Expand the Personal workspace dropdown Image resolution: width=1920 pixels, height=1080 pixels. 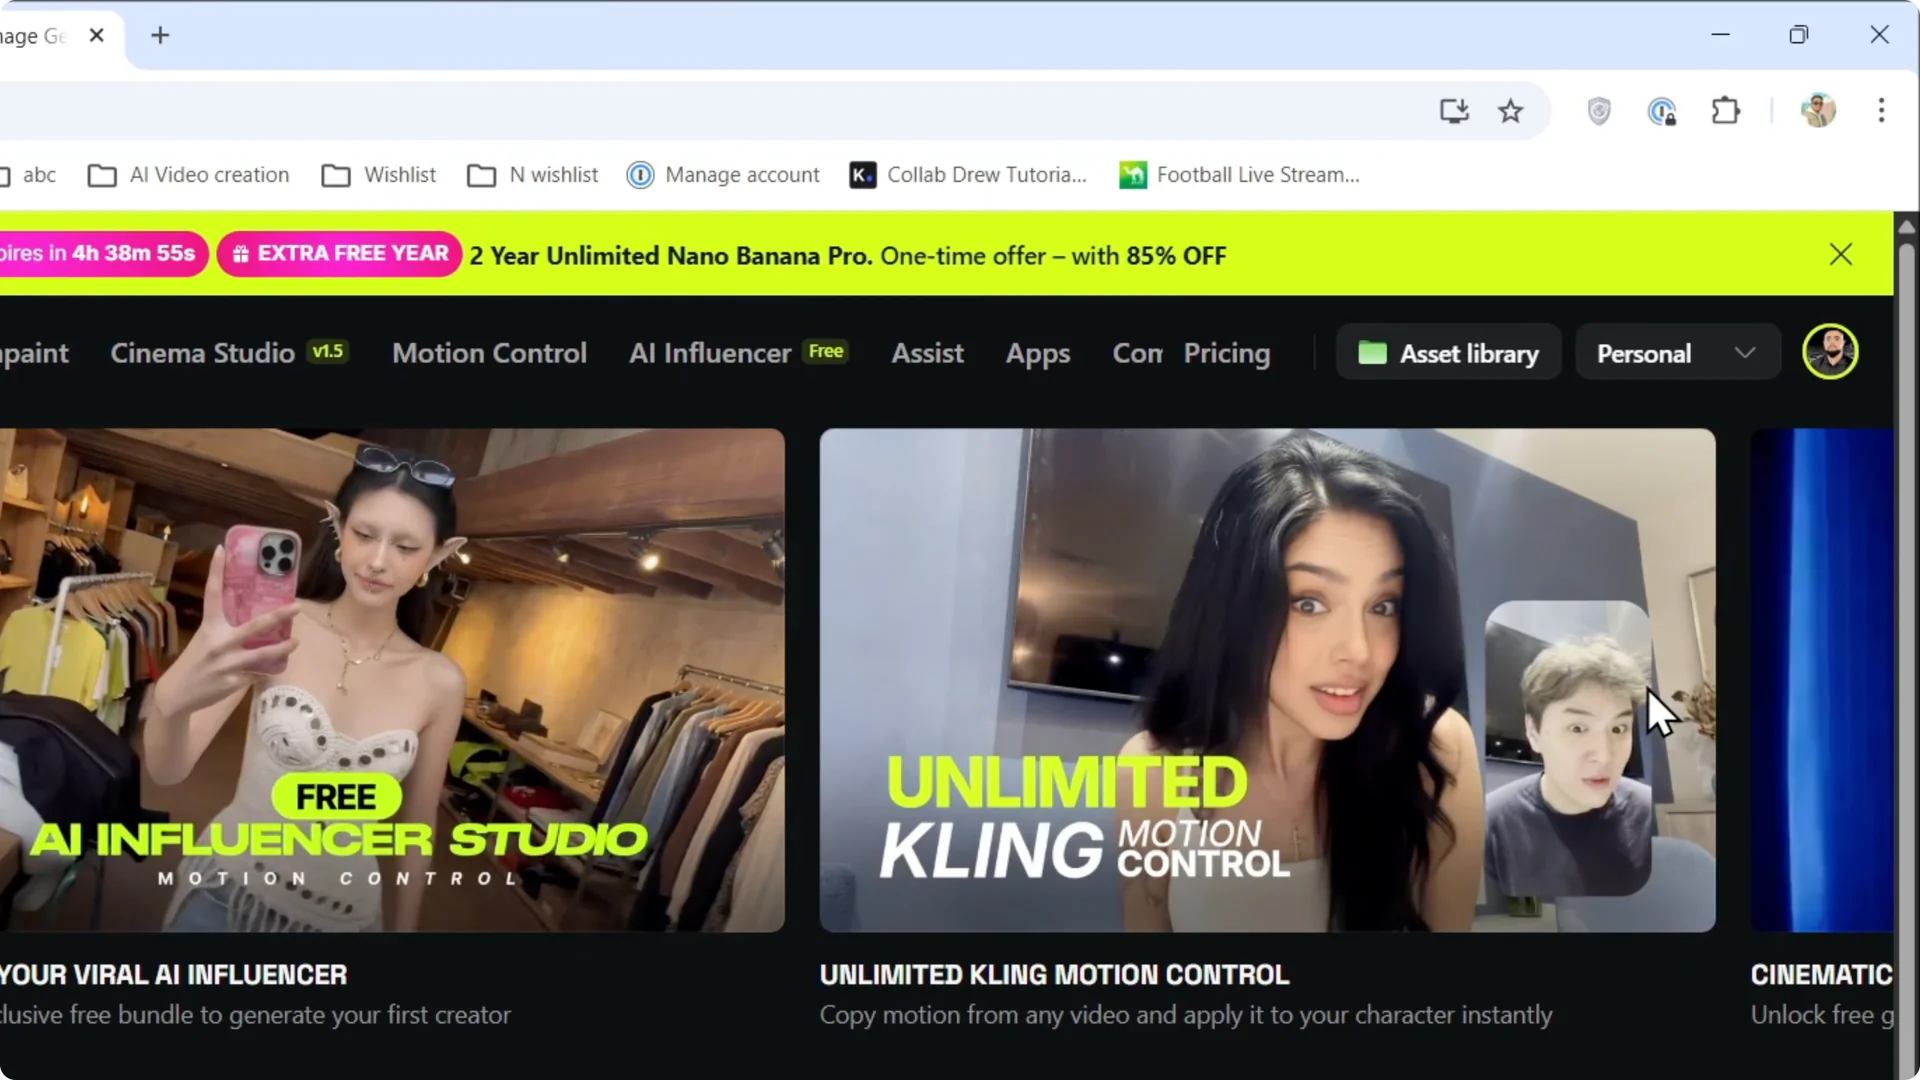point(1677,353)
